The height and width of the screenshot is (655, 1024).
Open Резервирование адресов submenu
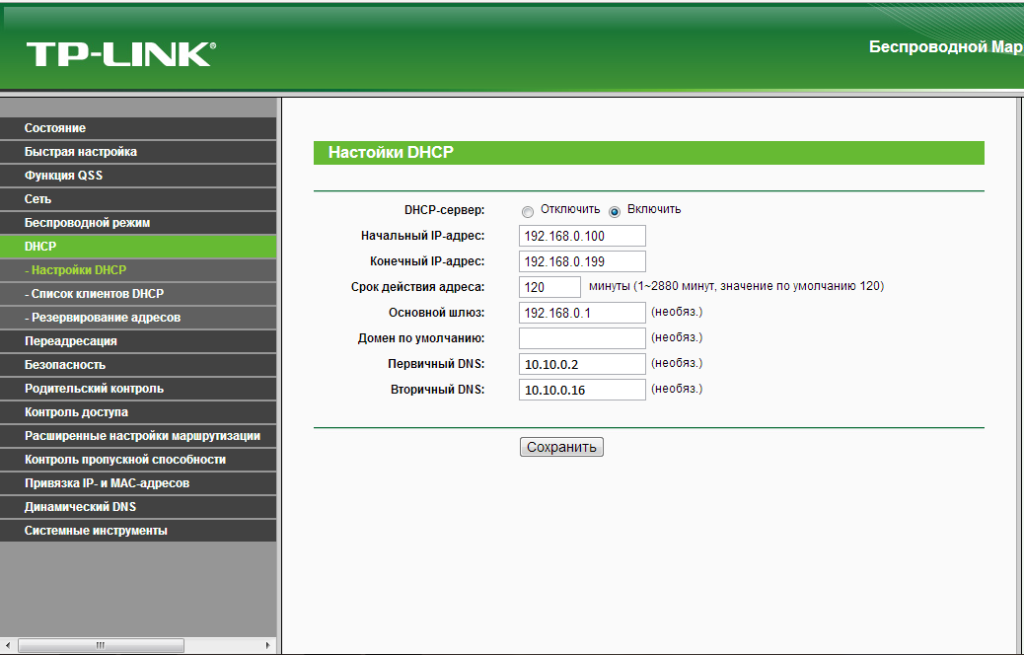coord(103,318)
